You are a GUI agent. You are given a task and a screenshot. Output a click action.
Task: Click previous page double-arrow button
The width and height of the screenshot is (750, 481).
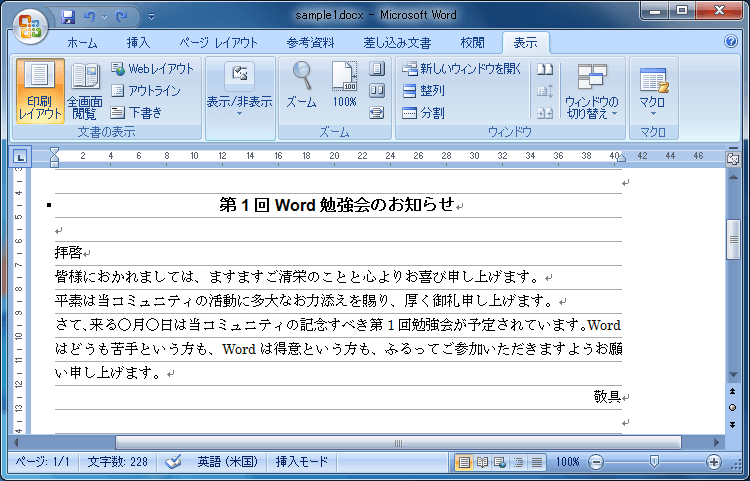point(733,392)
